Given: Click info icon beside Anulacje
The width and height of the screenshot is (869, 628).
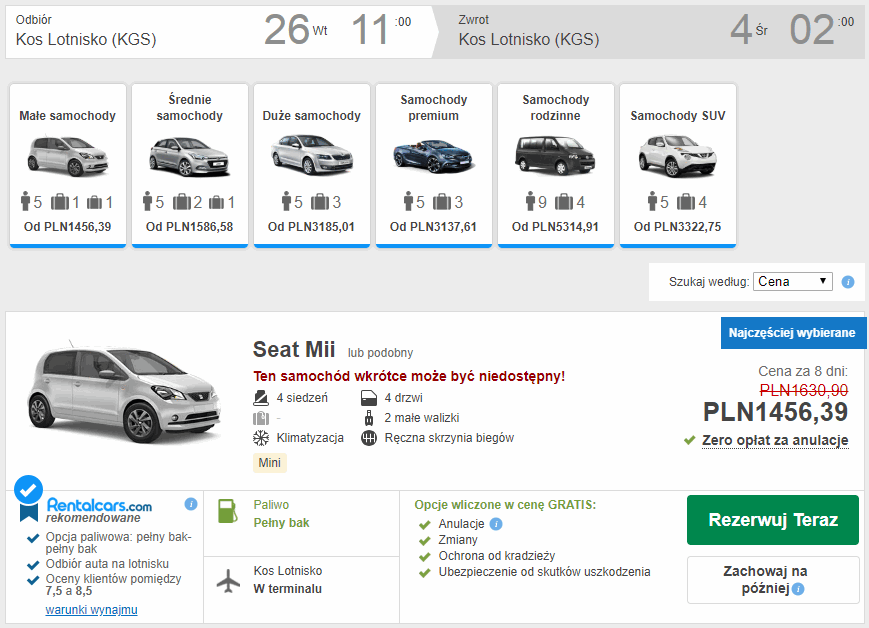Looking at the screenshot, I should coord(496,524).
